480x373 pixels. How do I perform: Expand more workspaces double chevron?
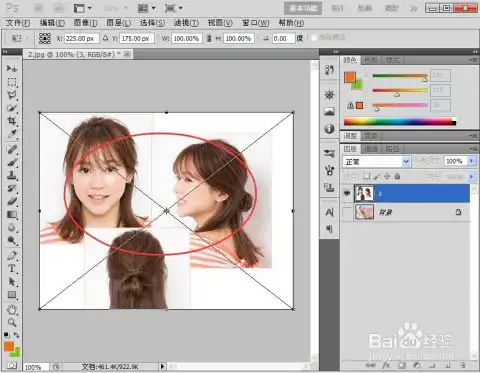click(414, 8)
